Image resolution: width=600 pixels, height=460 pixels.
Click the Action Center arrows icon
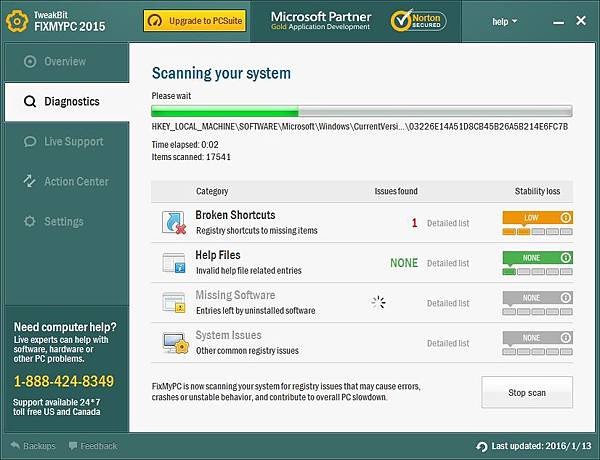point(30,181)
